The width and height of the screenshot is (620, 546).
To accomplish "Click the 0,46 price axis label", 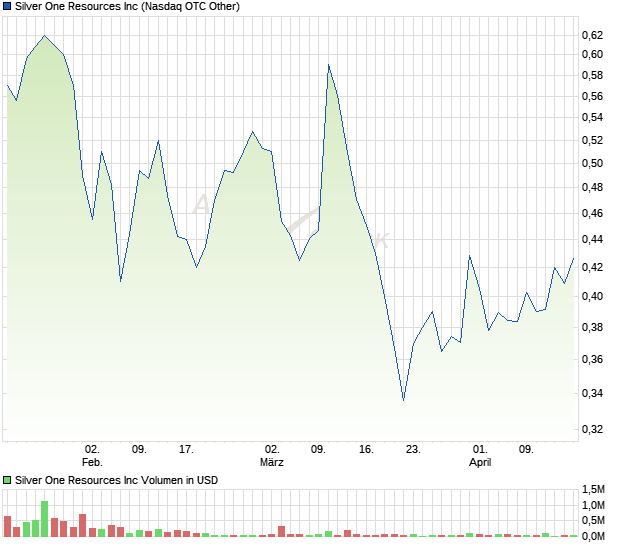I will tap(592, 213).
